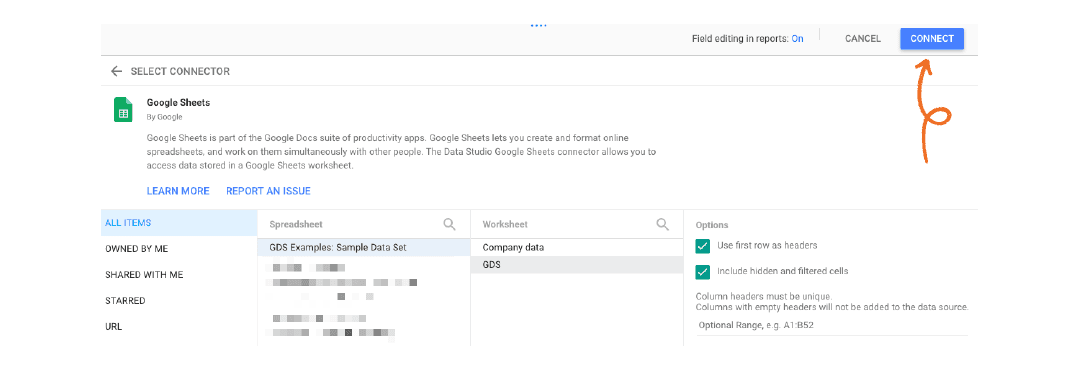The height and width of the screenshot is (370, 1078).
Task: Click the Optional Range input field
Action: 832,325
